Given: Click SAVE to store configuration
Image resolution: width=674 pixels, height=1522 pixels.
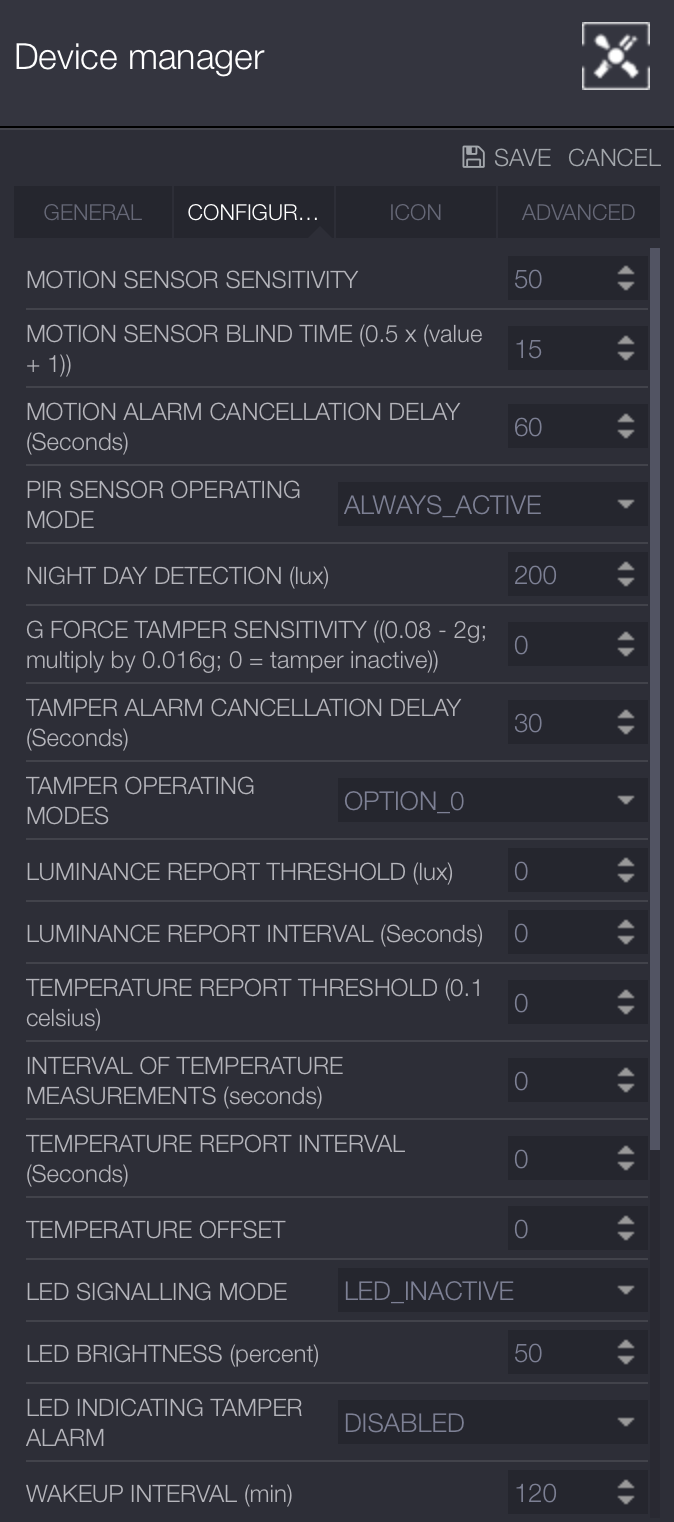Looking at the screenshot, I should click(522, 158).
